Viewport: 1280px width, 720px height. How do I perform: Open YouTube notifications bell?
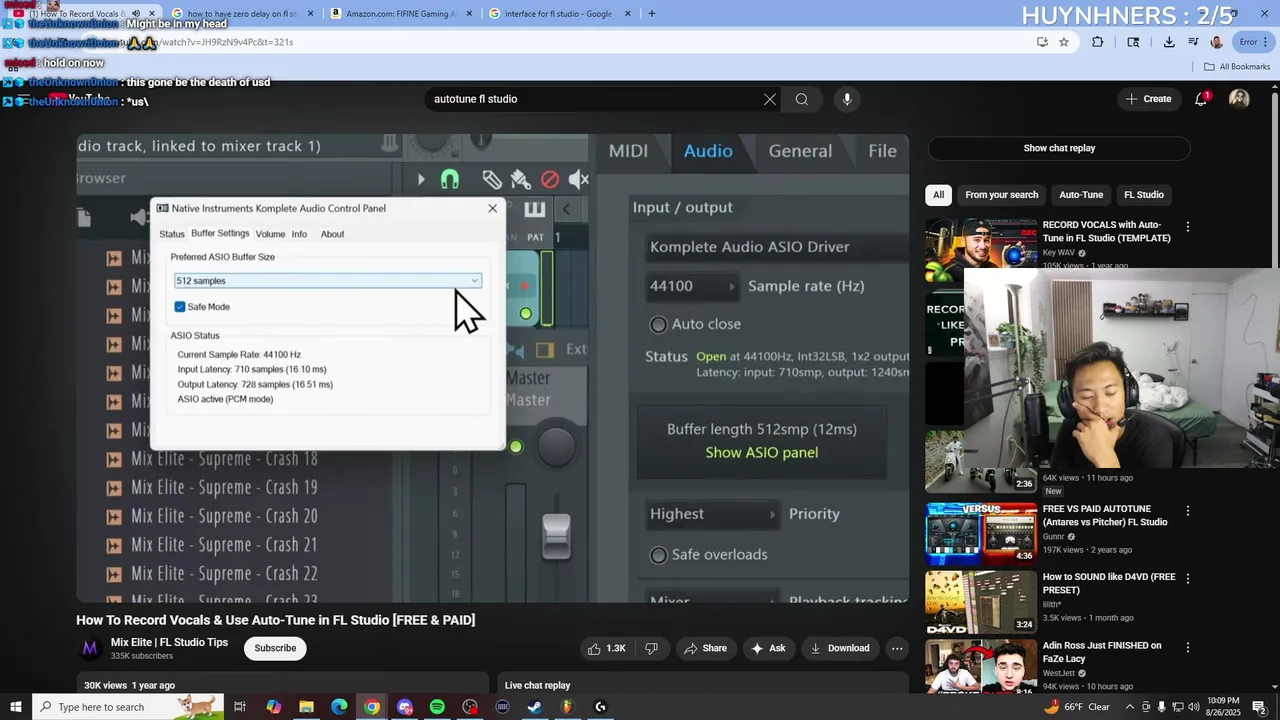tap(1201, 99)
